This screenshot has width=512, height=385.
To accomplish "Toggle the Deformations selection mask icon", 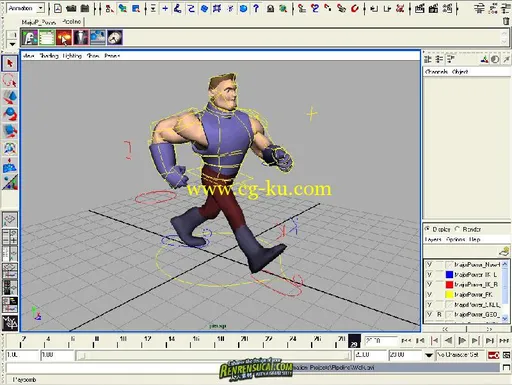I will click(217, 8).
